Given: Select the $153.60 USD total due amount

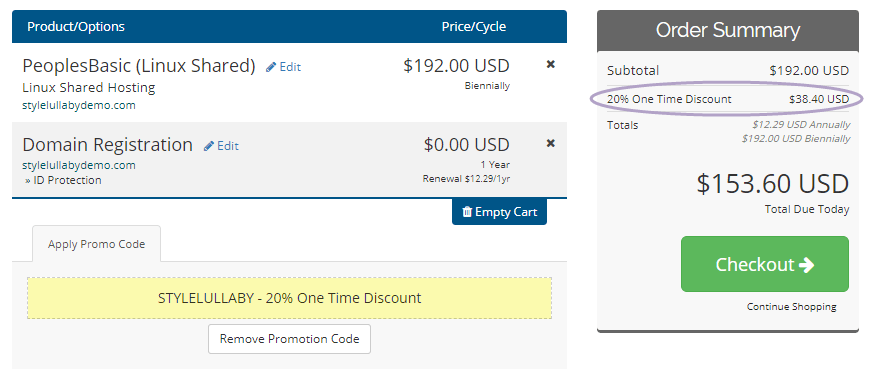Looking at the screenshot, I should point(773,184).
